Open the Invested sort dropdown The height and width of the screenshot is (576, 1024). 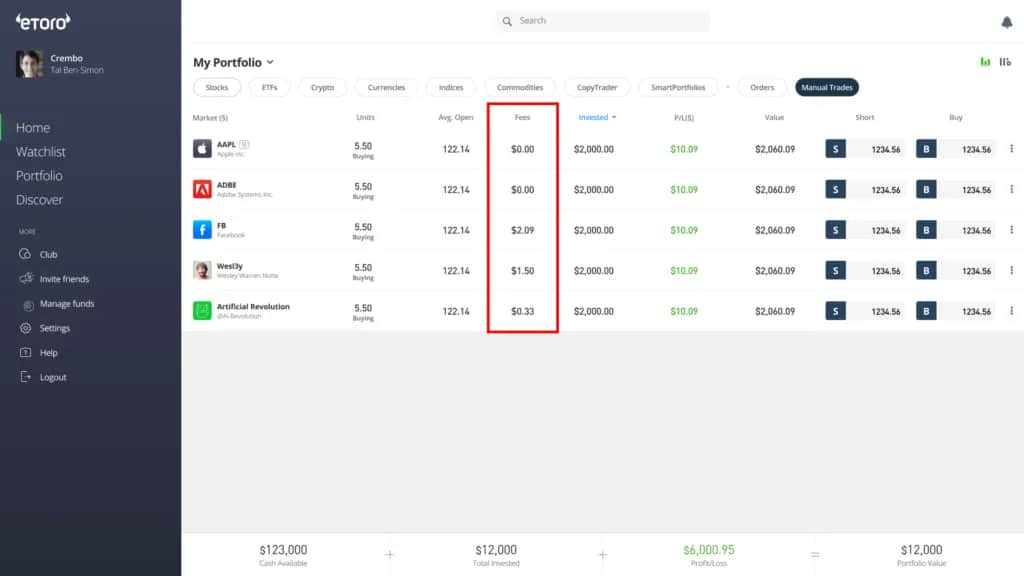[x=598, y=117]
